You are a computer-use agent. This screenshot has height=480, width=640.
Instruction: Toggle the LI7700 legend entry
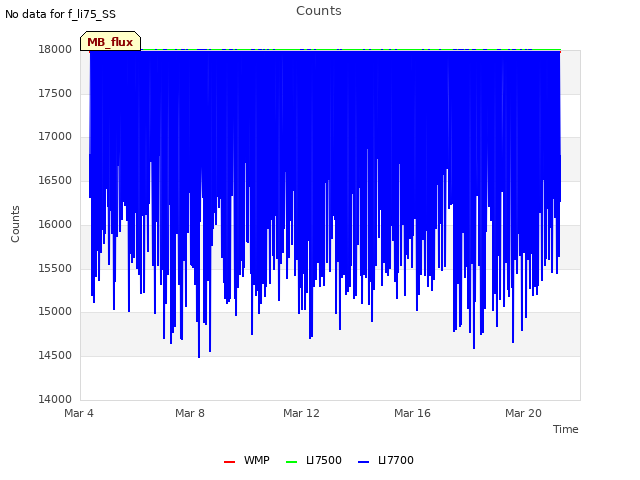[386, 460]
